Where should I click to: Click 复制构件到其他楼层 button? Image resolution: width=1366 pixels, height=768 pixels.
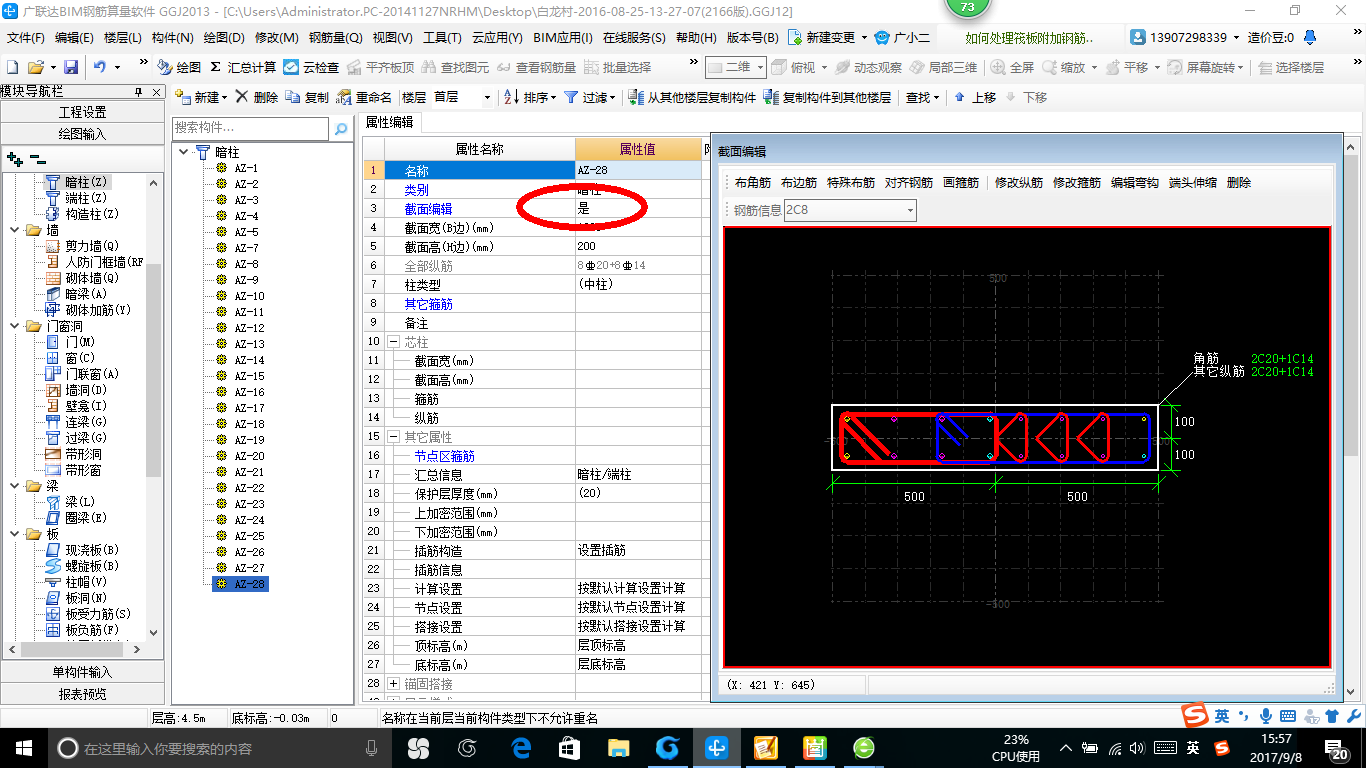point(827,97)
